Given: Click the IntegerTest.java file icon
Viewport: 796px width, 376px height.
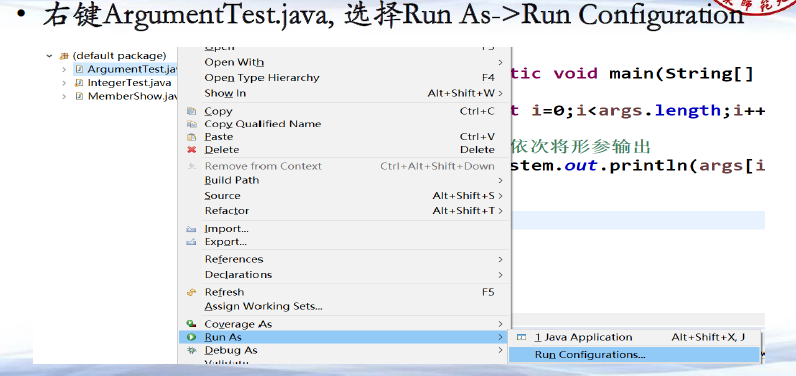Looking at the screenshot, I should coord(79,83).
